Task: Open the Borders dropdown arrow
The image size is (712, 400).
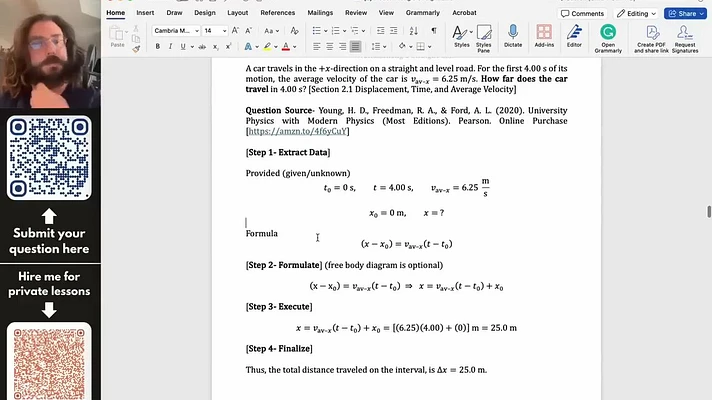Action: pos(430,47)
